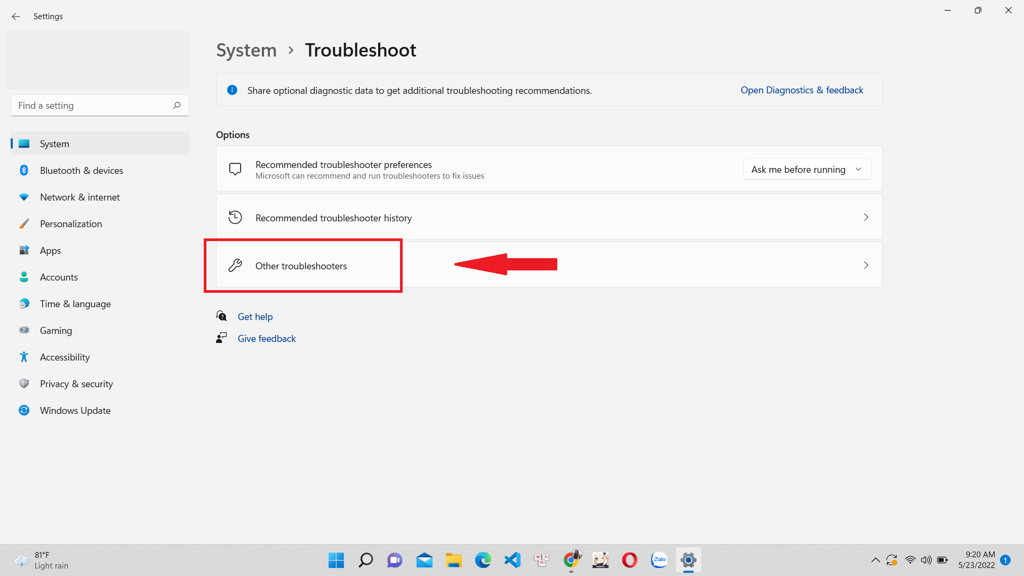Click the Gaming controller icon
This screenshot has height=576, width=1024.
[24, 330]
